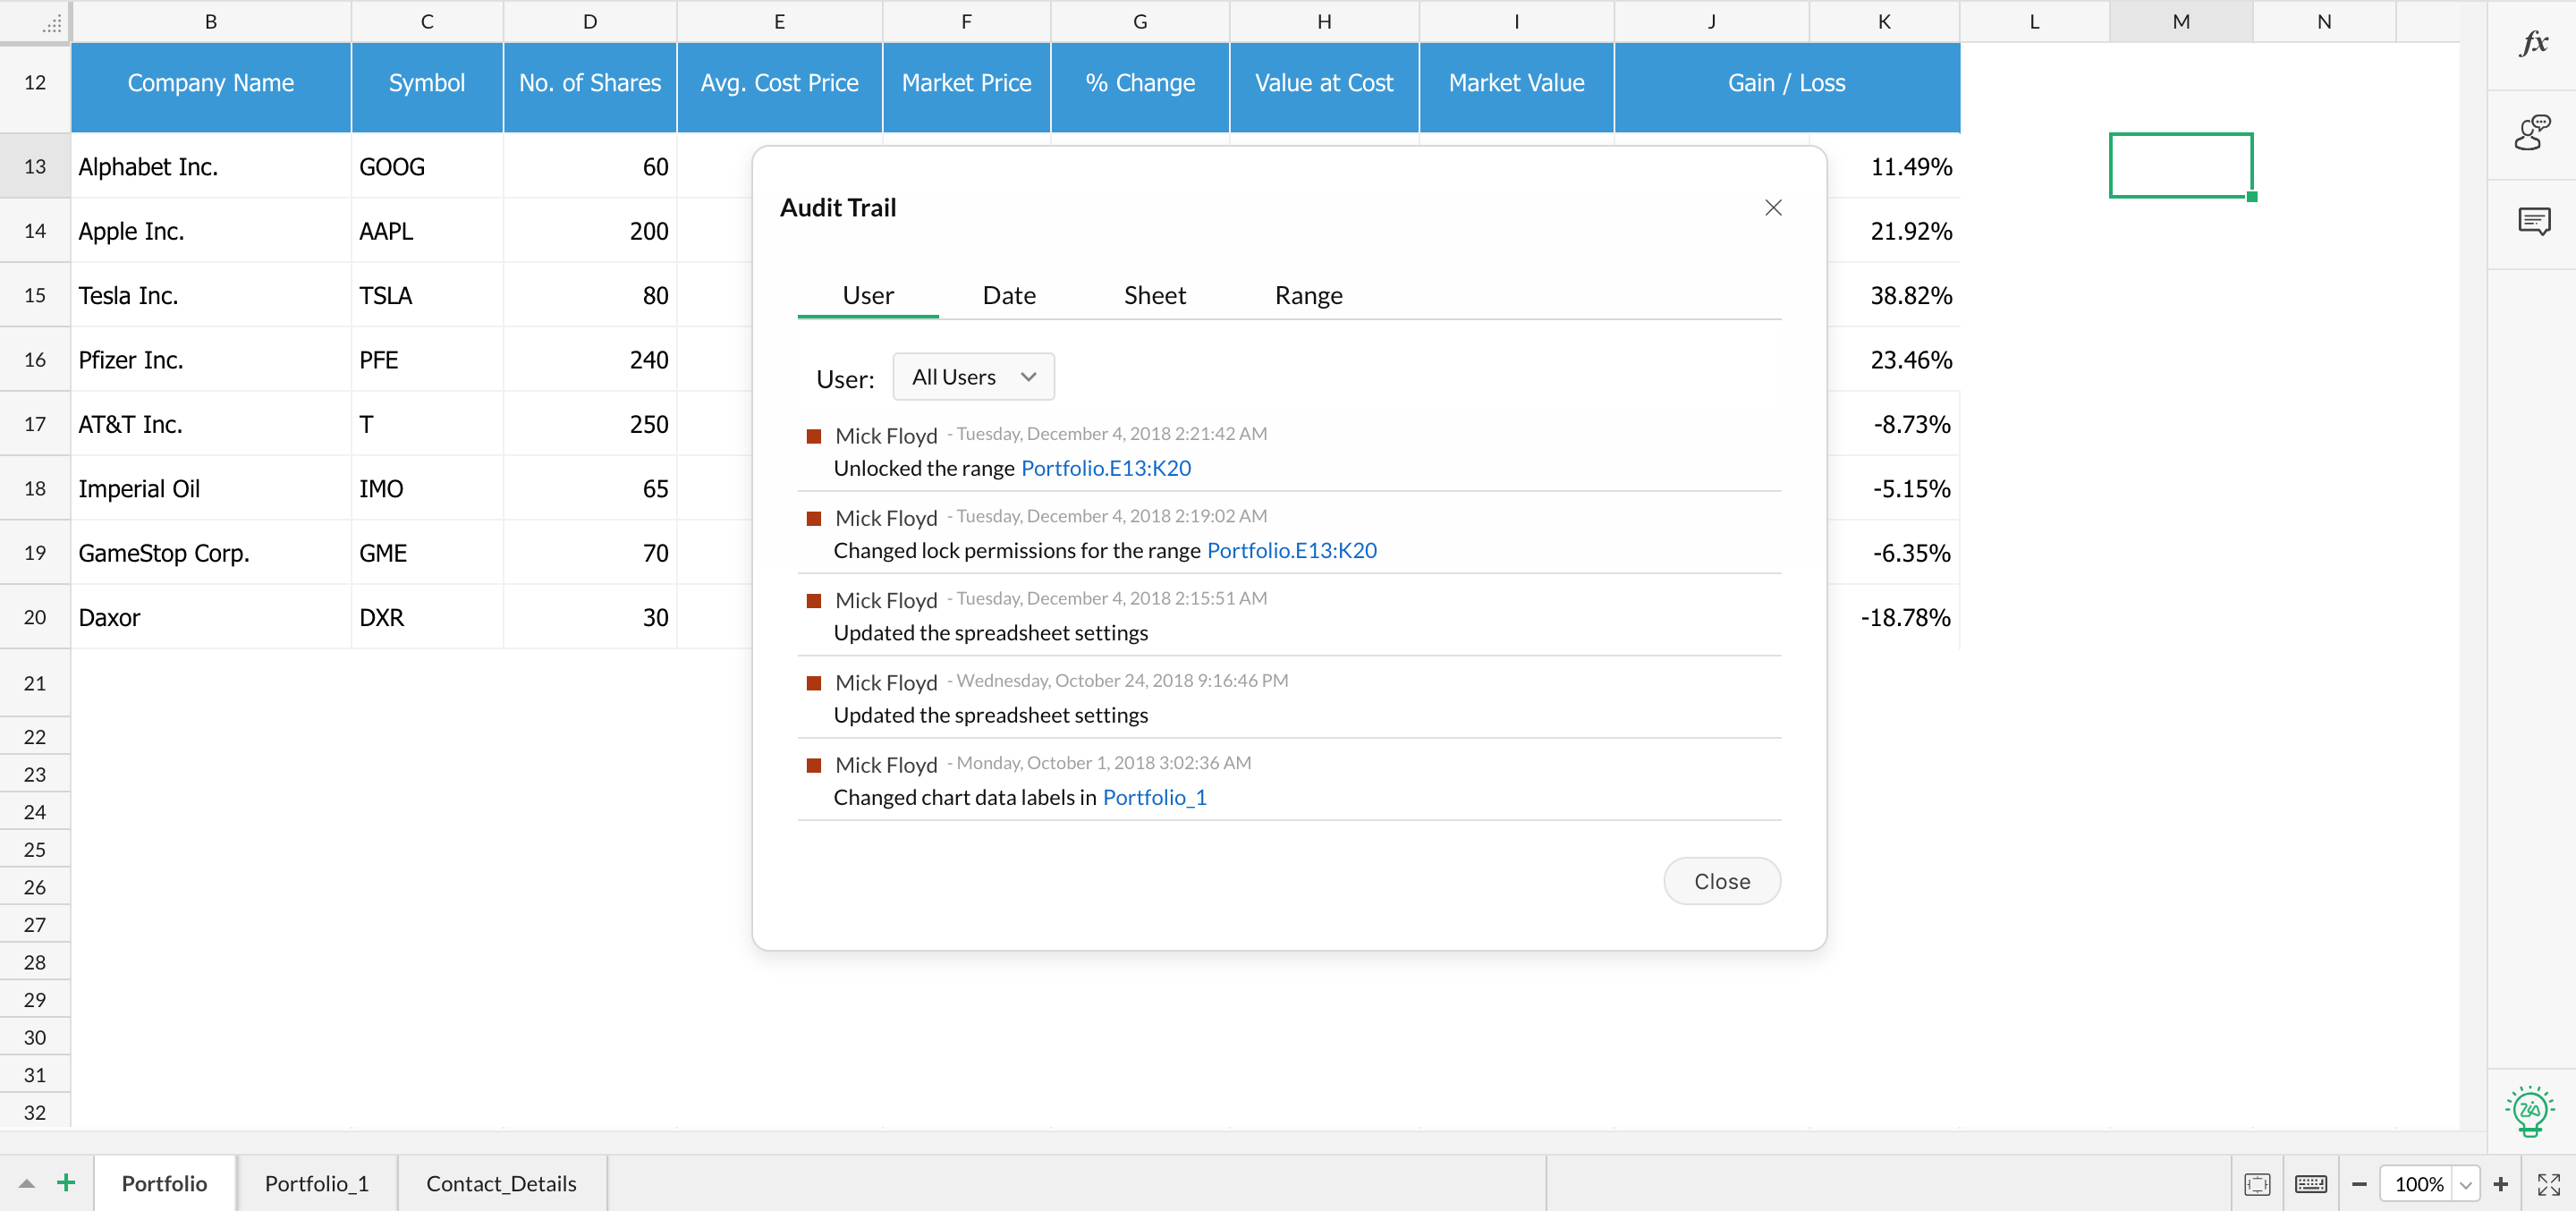The width and height of the screenshot is (2576, 1211).
Task: Add a new sheet with plus icon
Action: click(66, 1183)
